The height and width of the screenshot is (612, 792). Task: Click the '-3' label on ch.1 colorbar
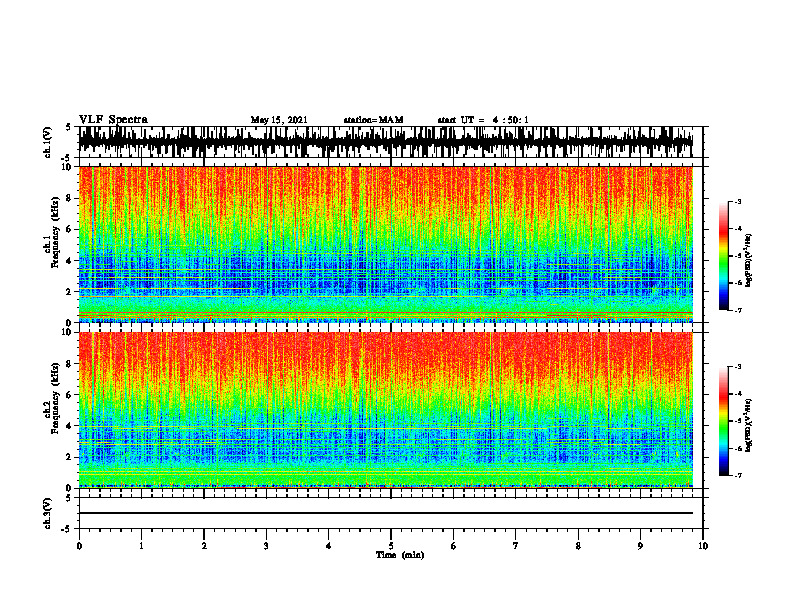(x=737, y=202)
